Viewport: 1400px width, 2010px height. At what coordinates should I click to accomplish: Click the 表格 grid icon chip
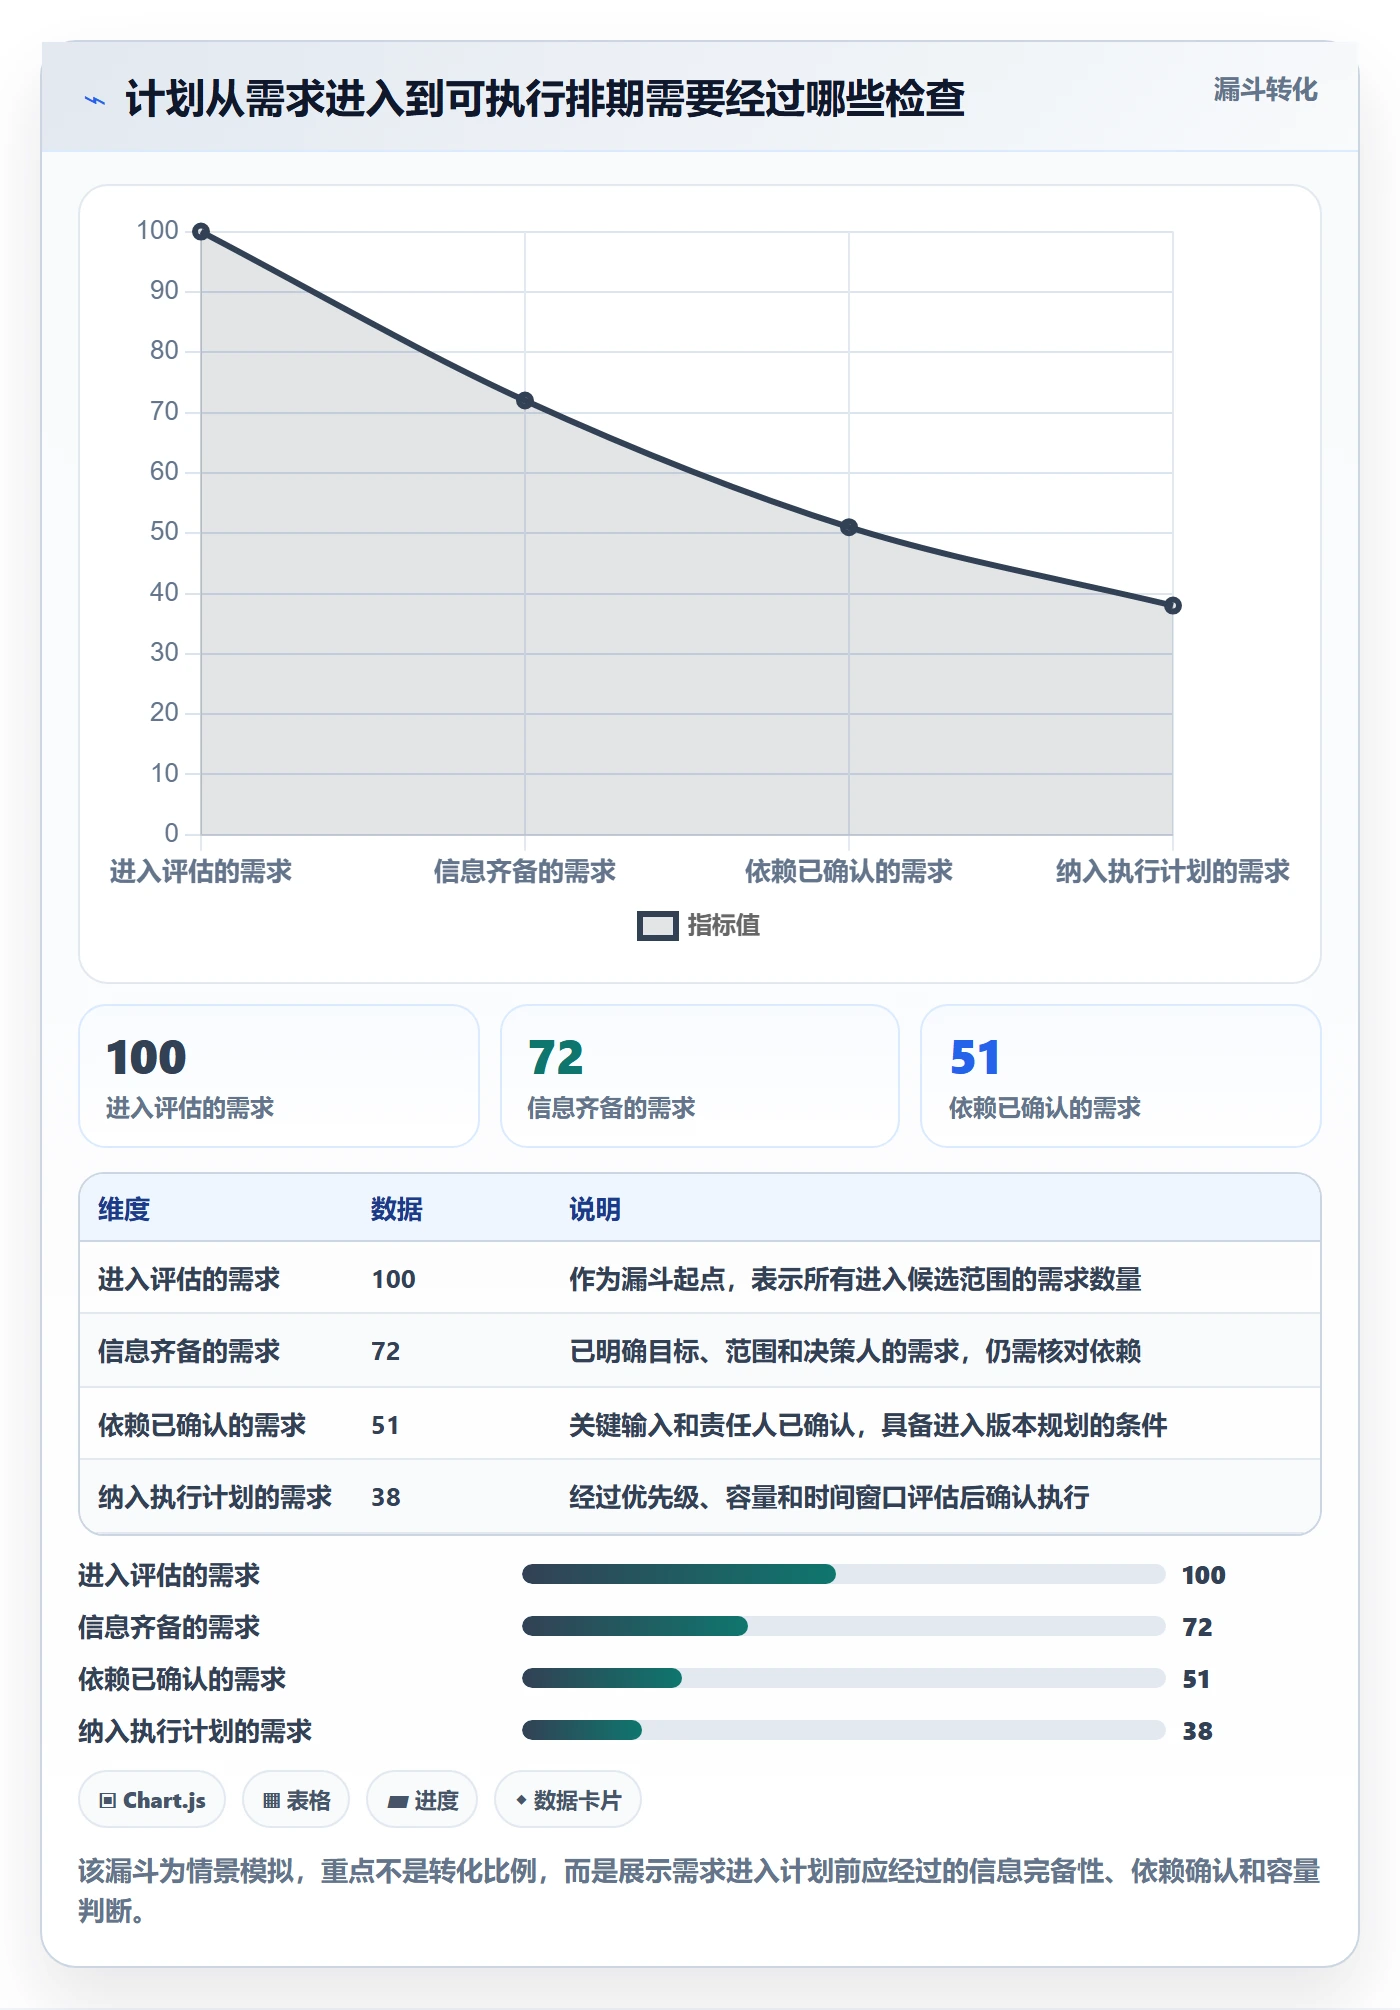[296, 1800]
